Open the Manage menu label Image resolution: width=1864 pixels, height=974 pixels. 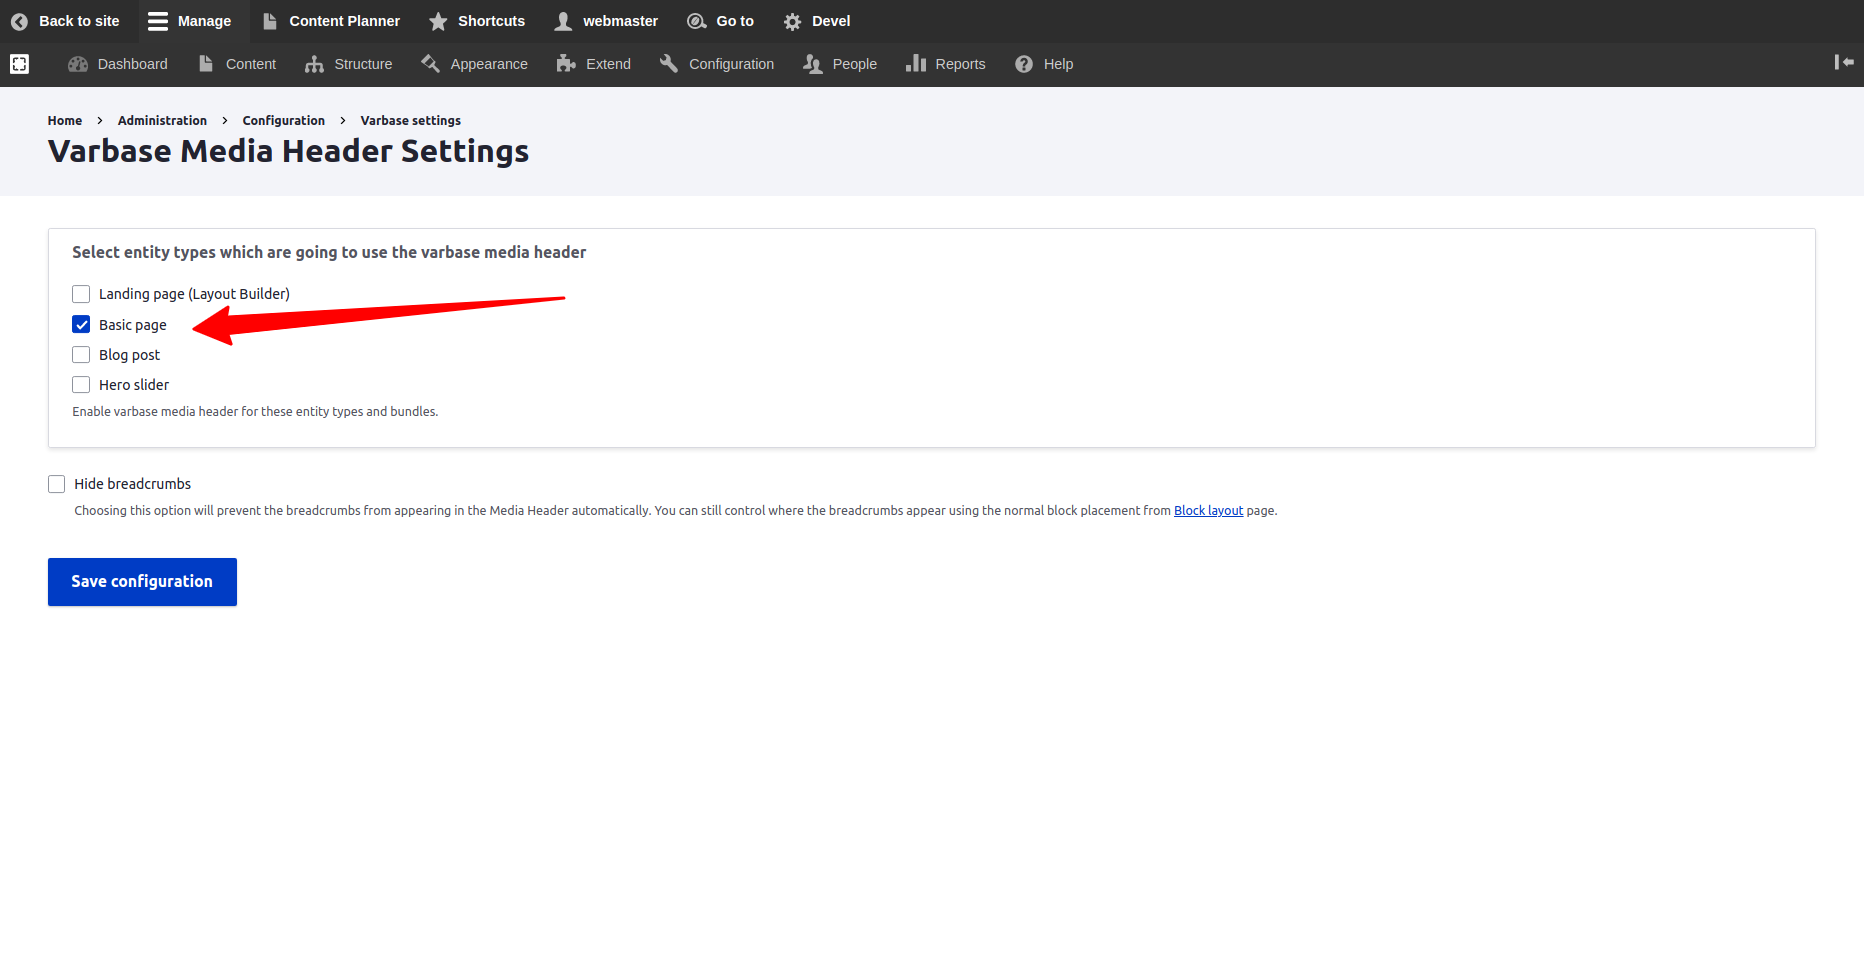click(204, 21)
